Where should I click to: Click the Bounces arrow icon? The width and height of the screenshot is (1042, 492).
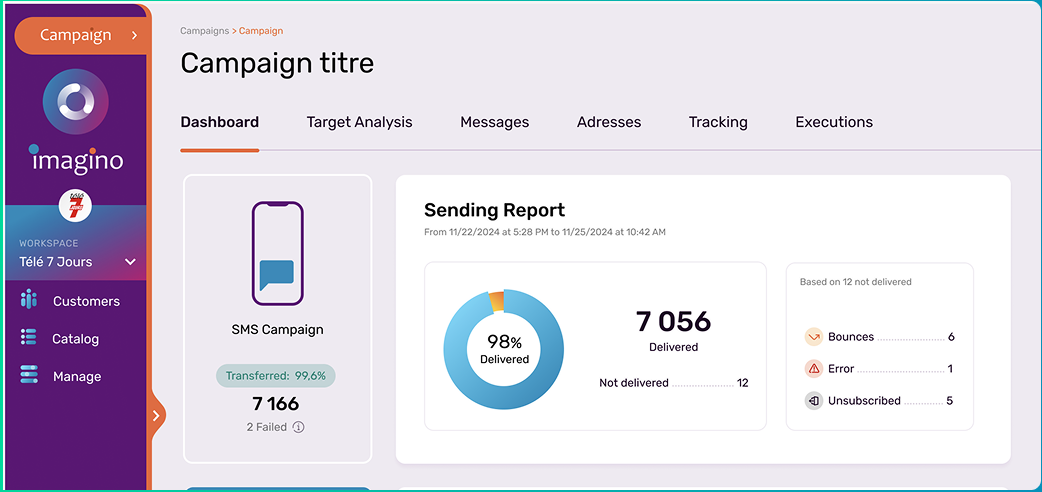pos(814,337)
